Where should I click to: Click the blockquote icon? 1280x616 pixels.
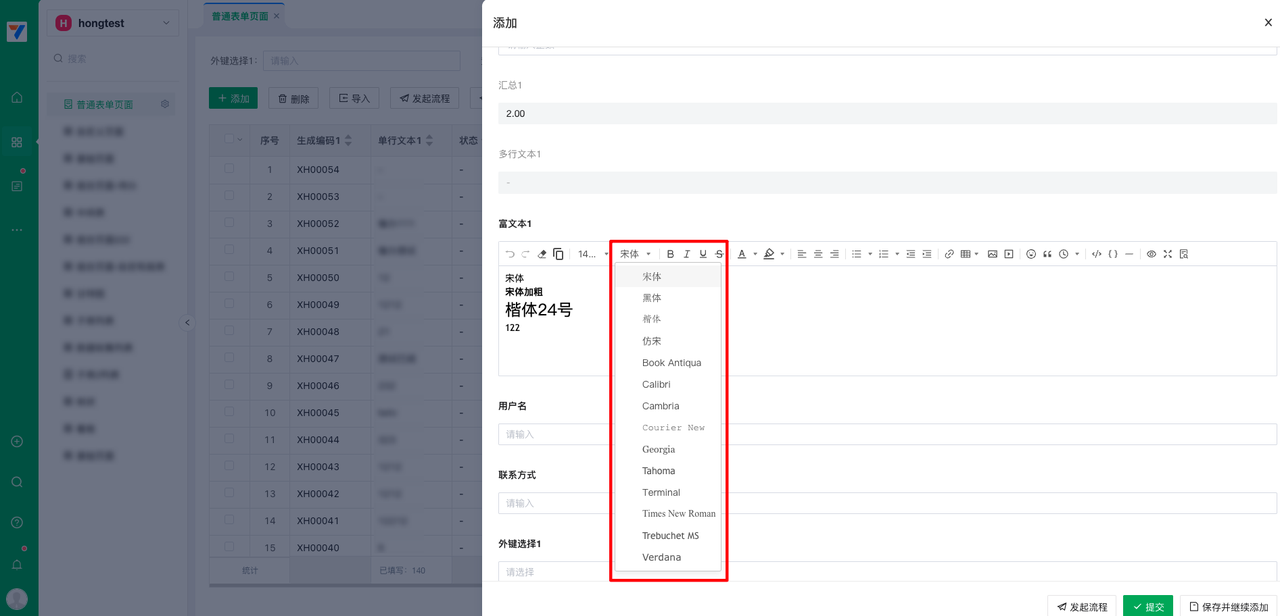coord(1047,254)
